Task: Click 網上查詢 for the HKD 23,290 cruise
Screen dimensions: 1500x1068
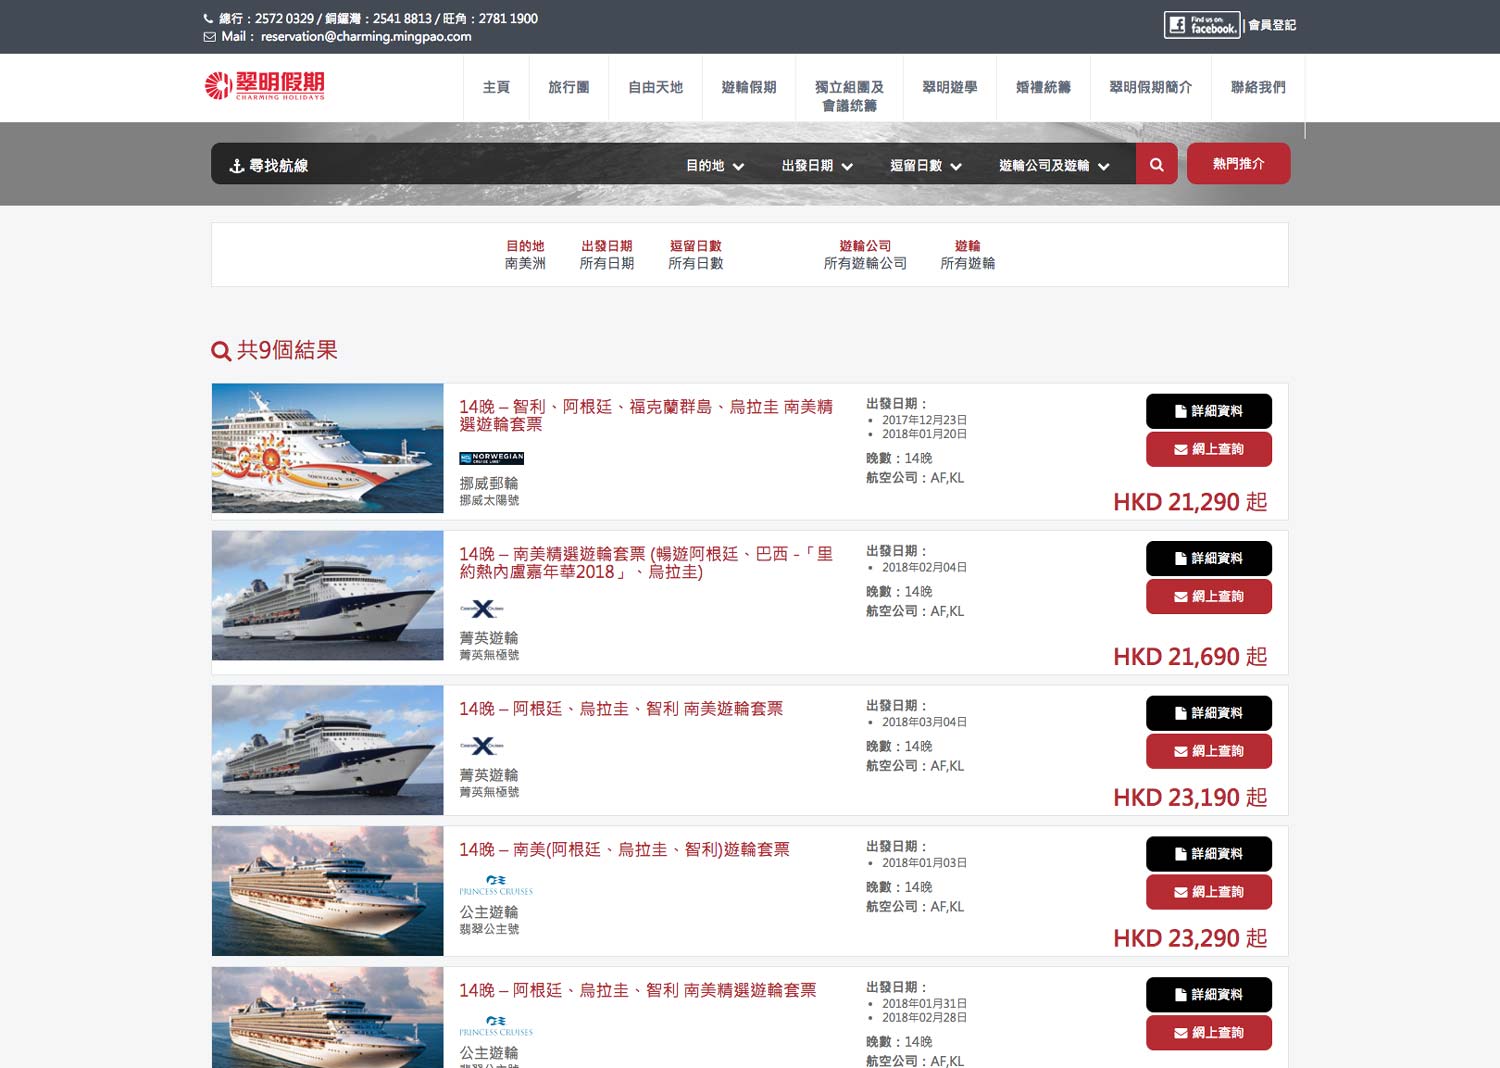Action: 1209,892
